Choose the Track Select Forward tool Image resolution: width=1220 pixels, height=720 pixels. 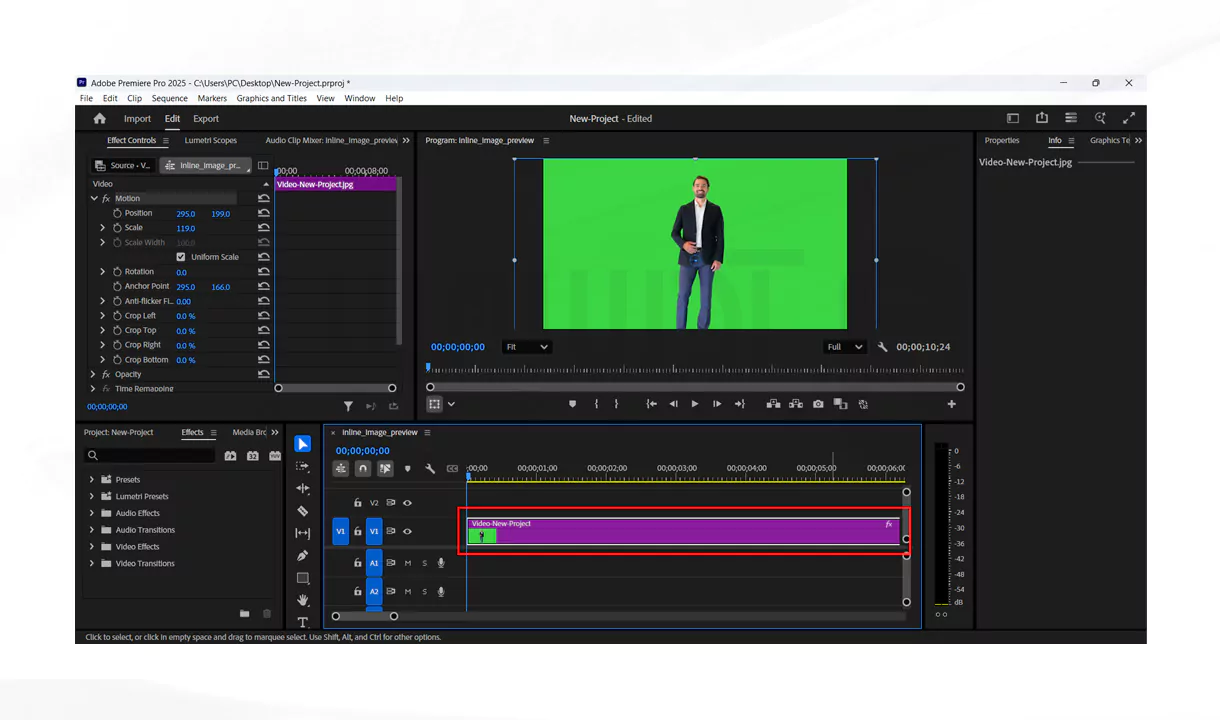coord(303,466)
